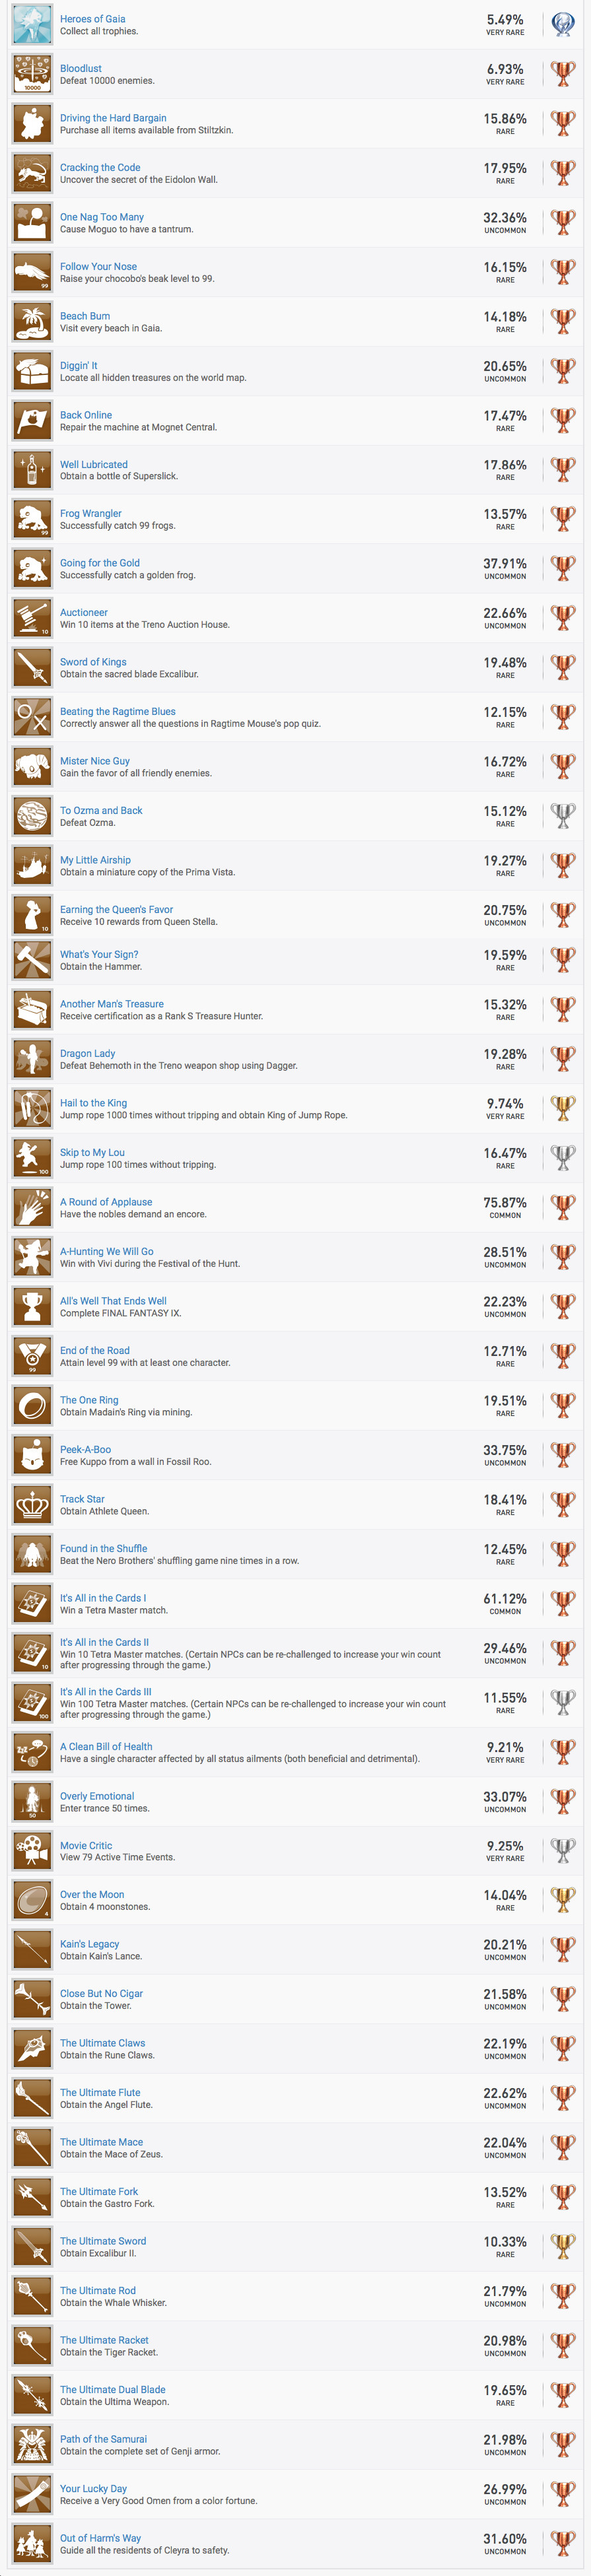Click the Path of the Samurai helmet icon
Screen dimensions: 591x2576
coord(32,2444)
